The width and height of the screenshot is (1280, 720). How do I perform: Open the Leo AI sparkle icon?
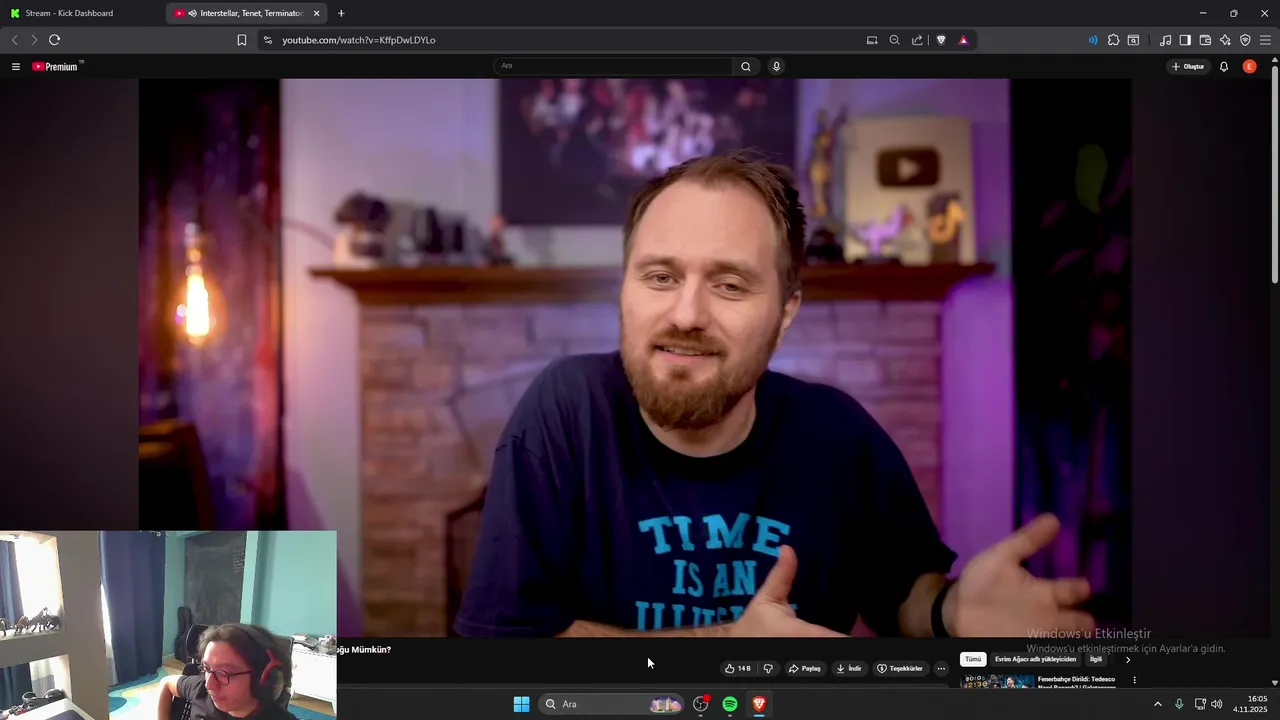[x=1225, y=40]
